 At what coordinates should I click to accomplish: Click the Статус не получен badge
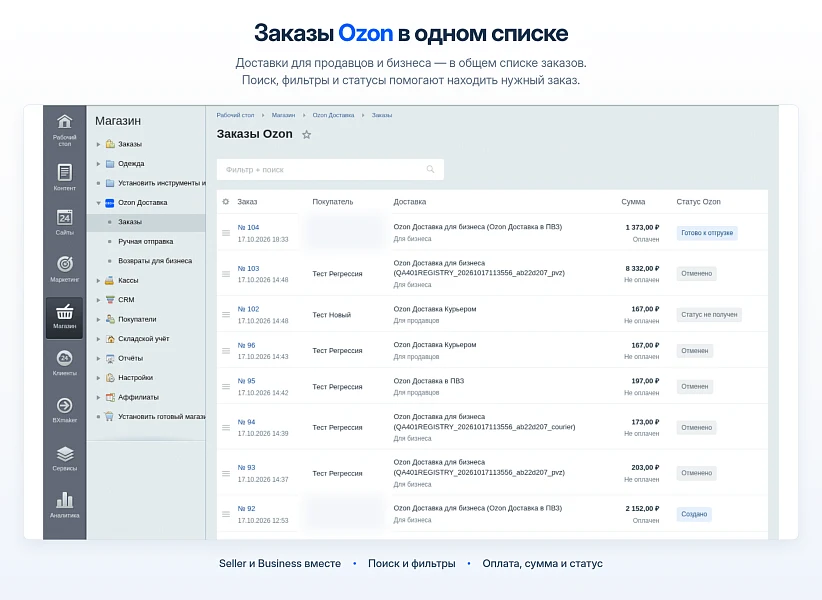(x=709, y=314)
